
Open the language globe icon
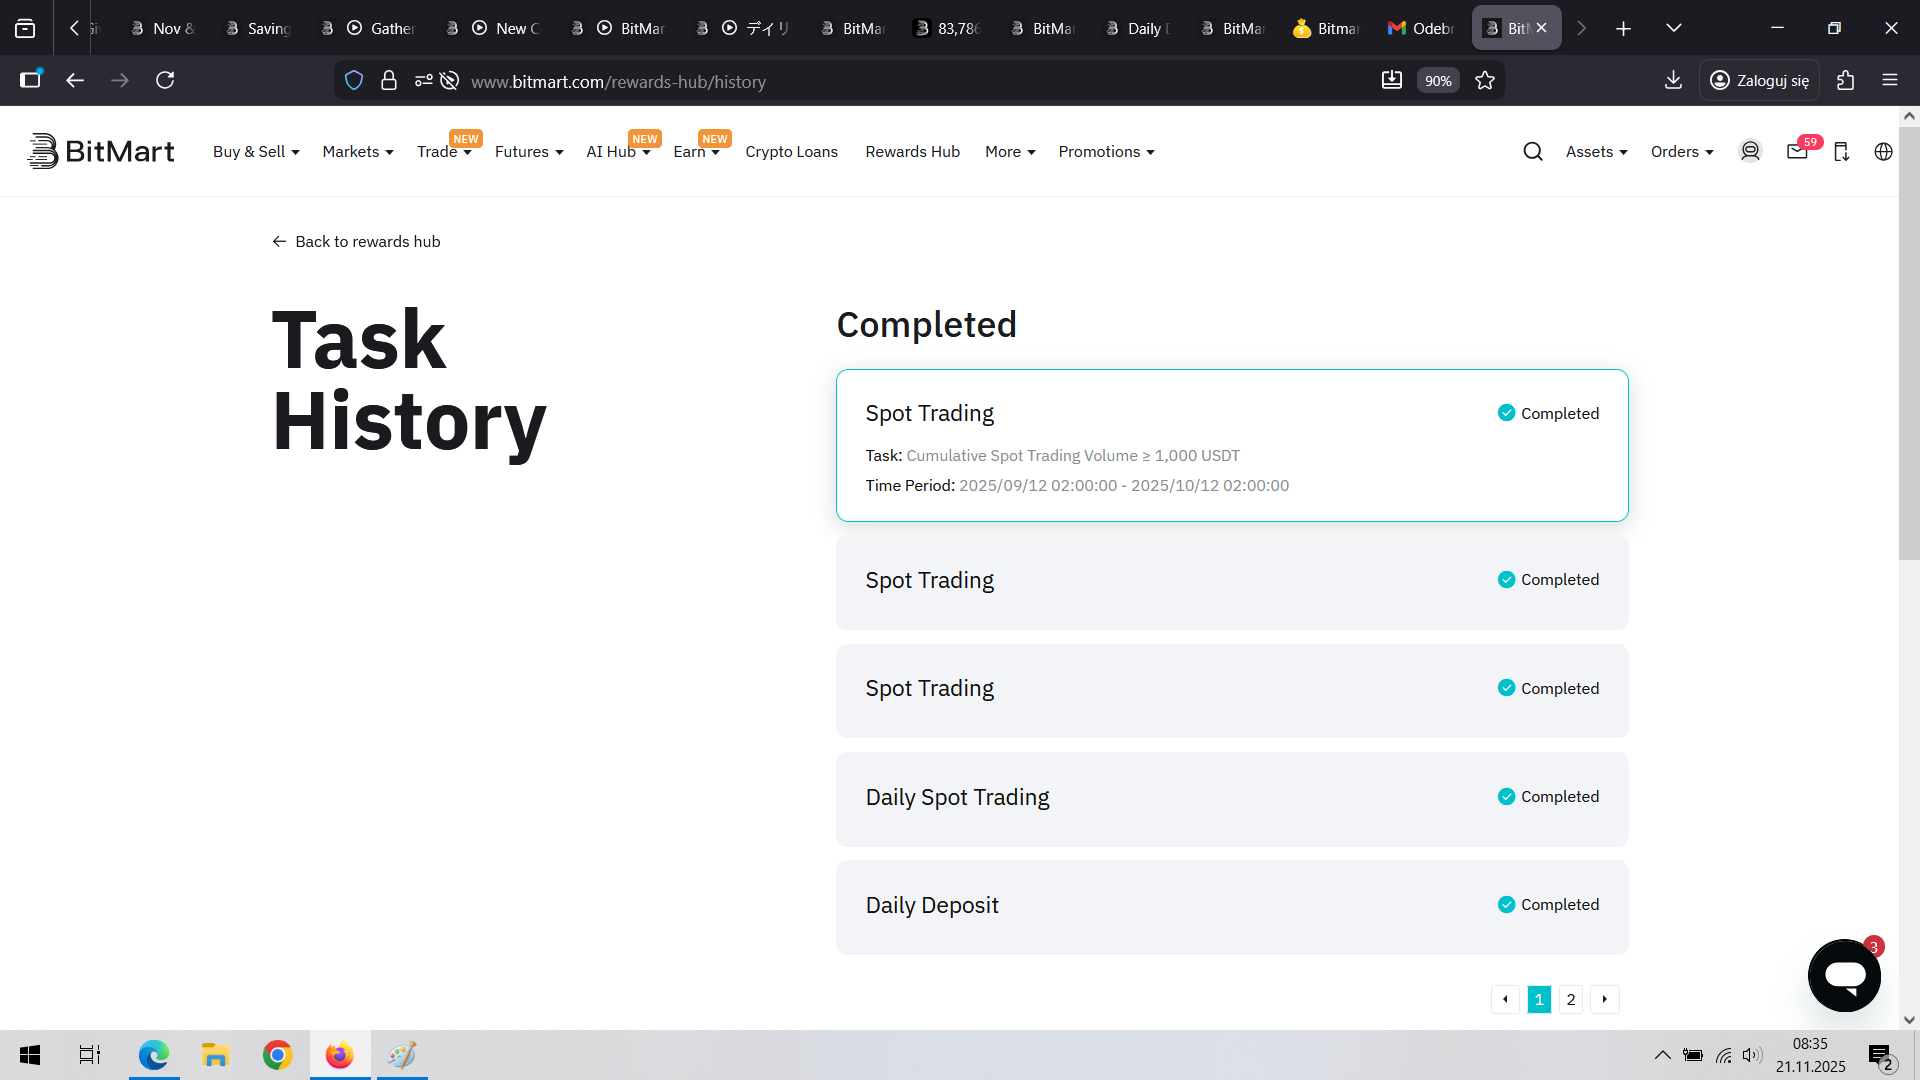pyautogui.click(x=1883, y=152)
